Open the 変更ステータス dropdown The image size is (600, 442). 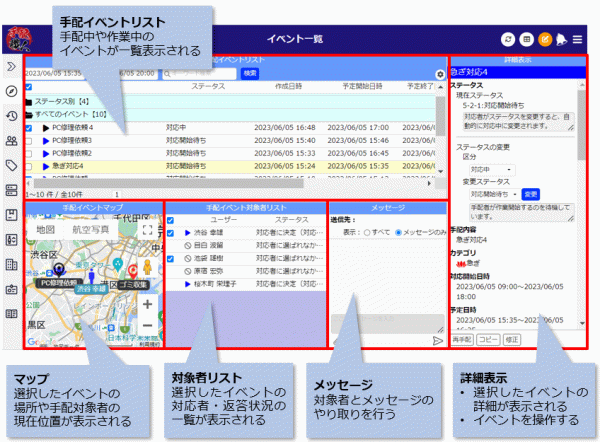pyautogui.click(x=494, y=193)
